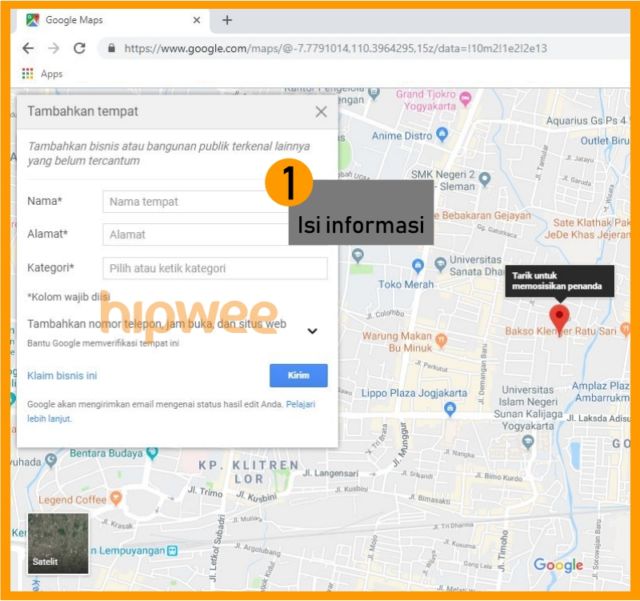Image resolution: width=640 pixels, height=601 pixels.
Task: Click the browser back arrow
Action: tap(28, 48)
